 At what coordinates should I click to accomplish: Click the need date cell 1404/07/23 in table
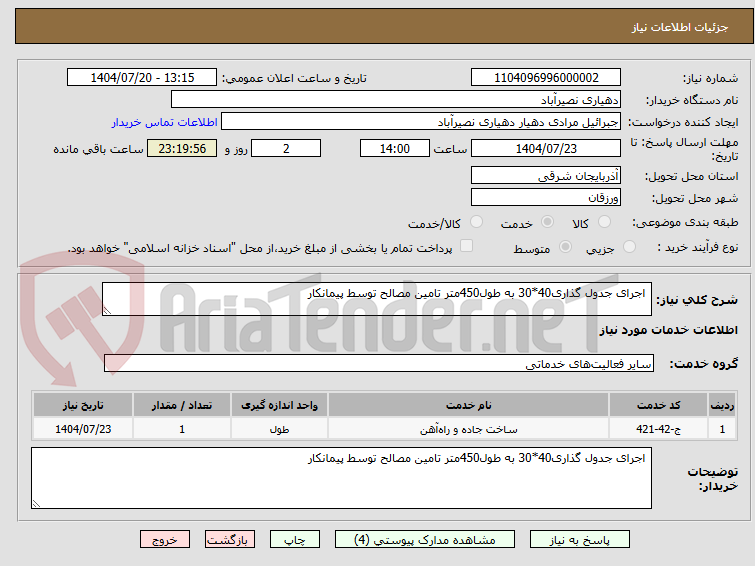[x=83, y=429]
